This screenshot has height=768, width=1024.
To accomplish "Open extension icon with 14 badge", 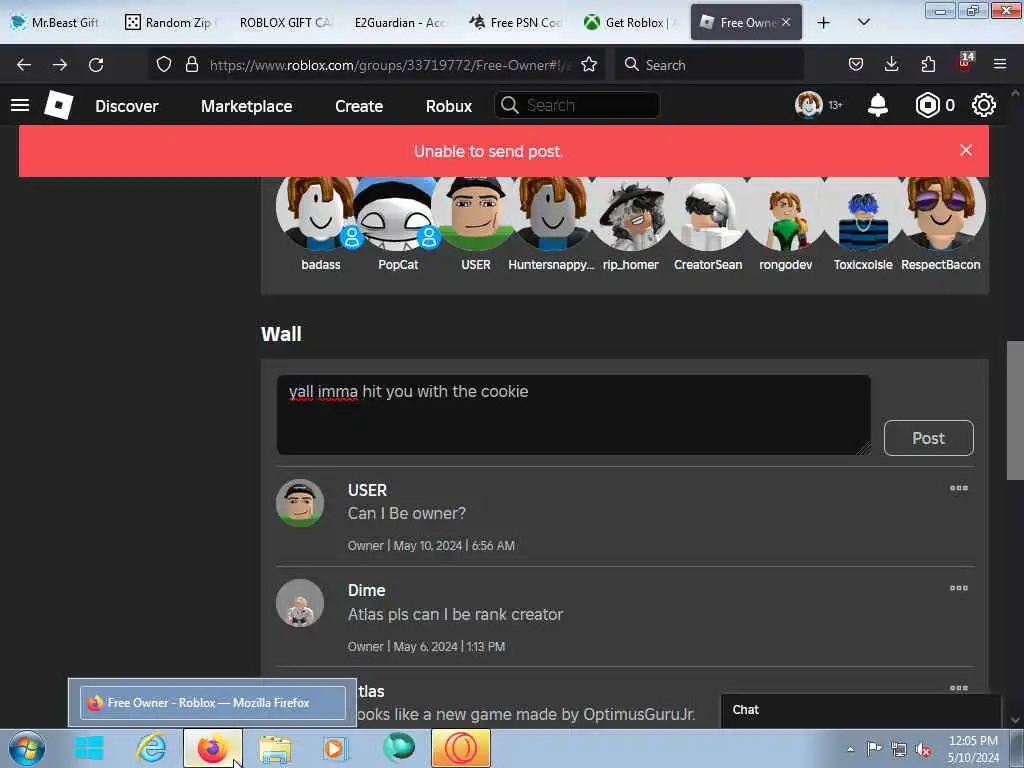I will point(965,63).
